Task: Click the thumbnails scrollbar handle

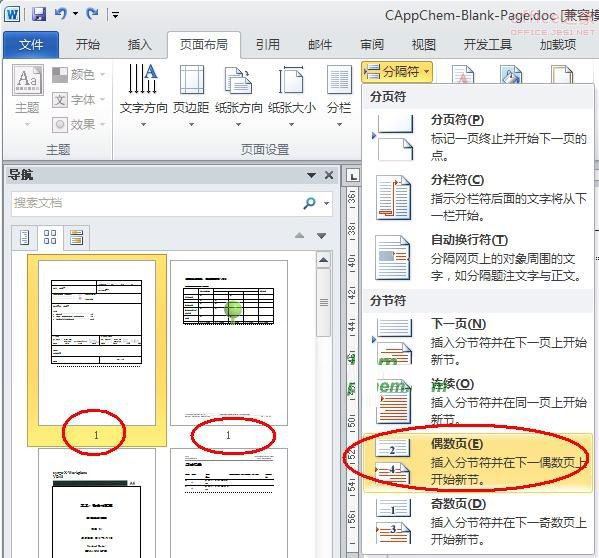Action: click(x=324, y=302)
